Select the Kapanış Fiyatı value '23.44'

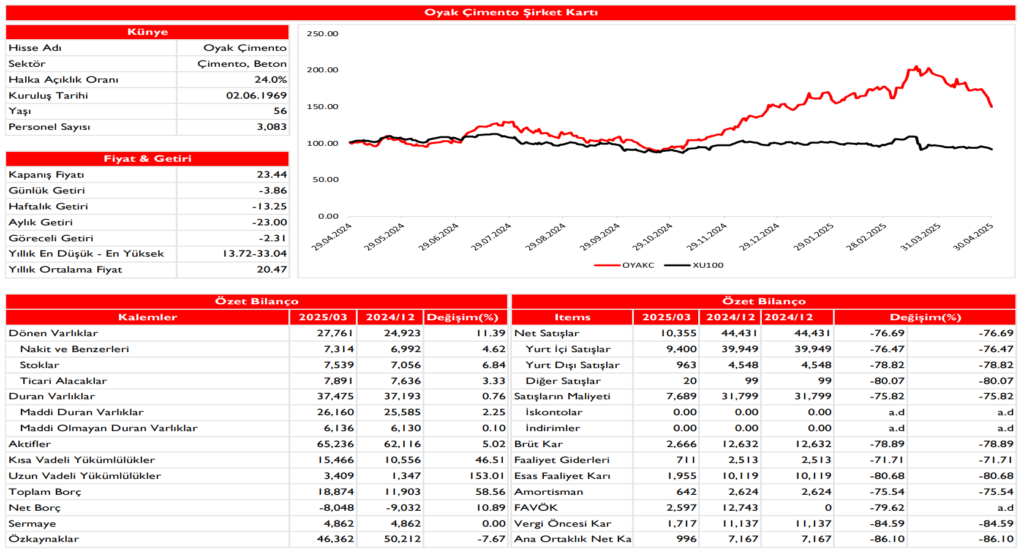[x=272, y=175]
